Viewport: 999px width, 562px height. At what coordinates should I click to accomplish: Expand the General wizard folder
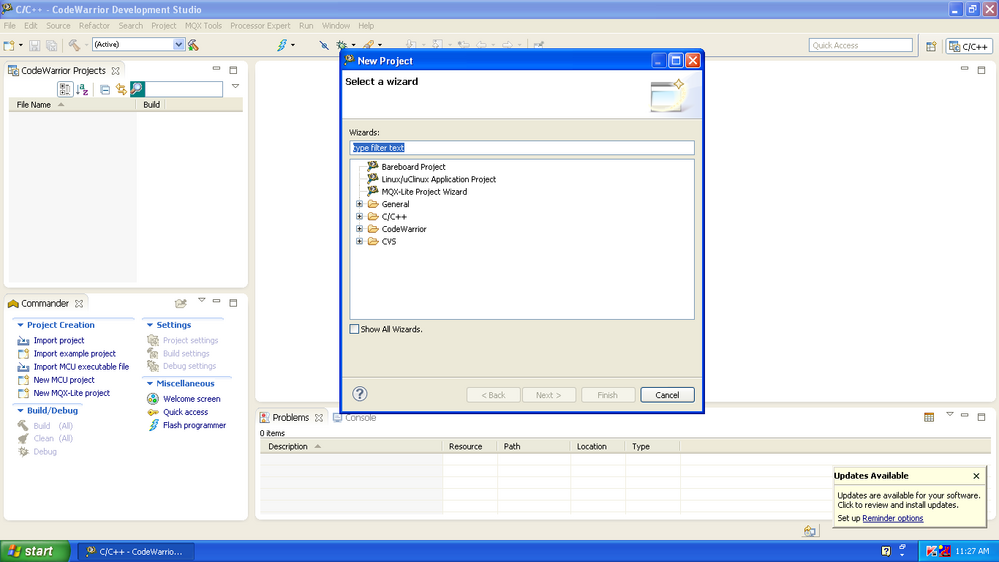(359, 205)
